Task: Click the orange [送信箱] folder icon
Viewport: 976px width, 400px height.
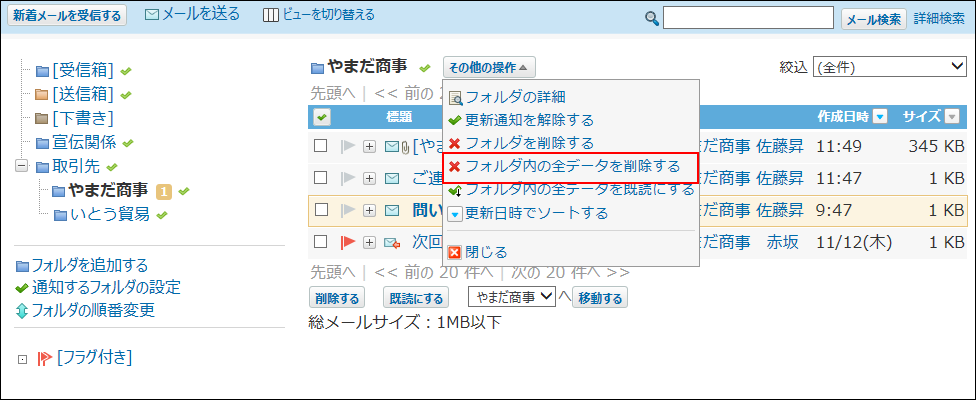Action: click(x=42, y=95)
